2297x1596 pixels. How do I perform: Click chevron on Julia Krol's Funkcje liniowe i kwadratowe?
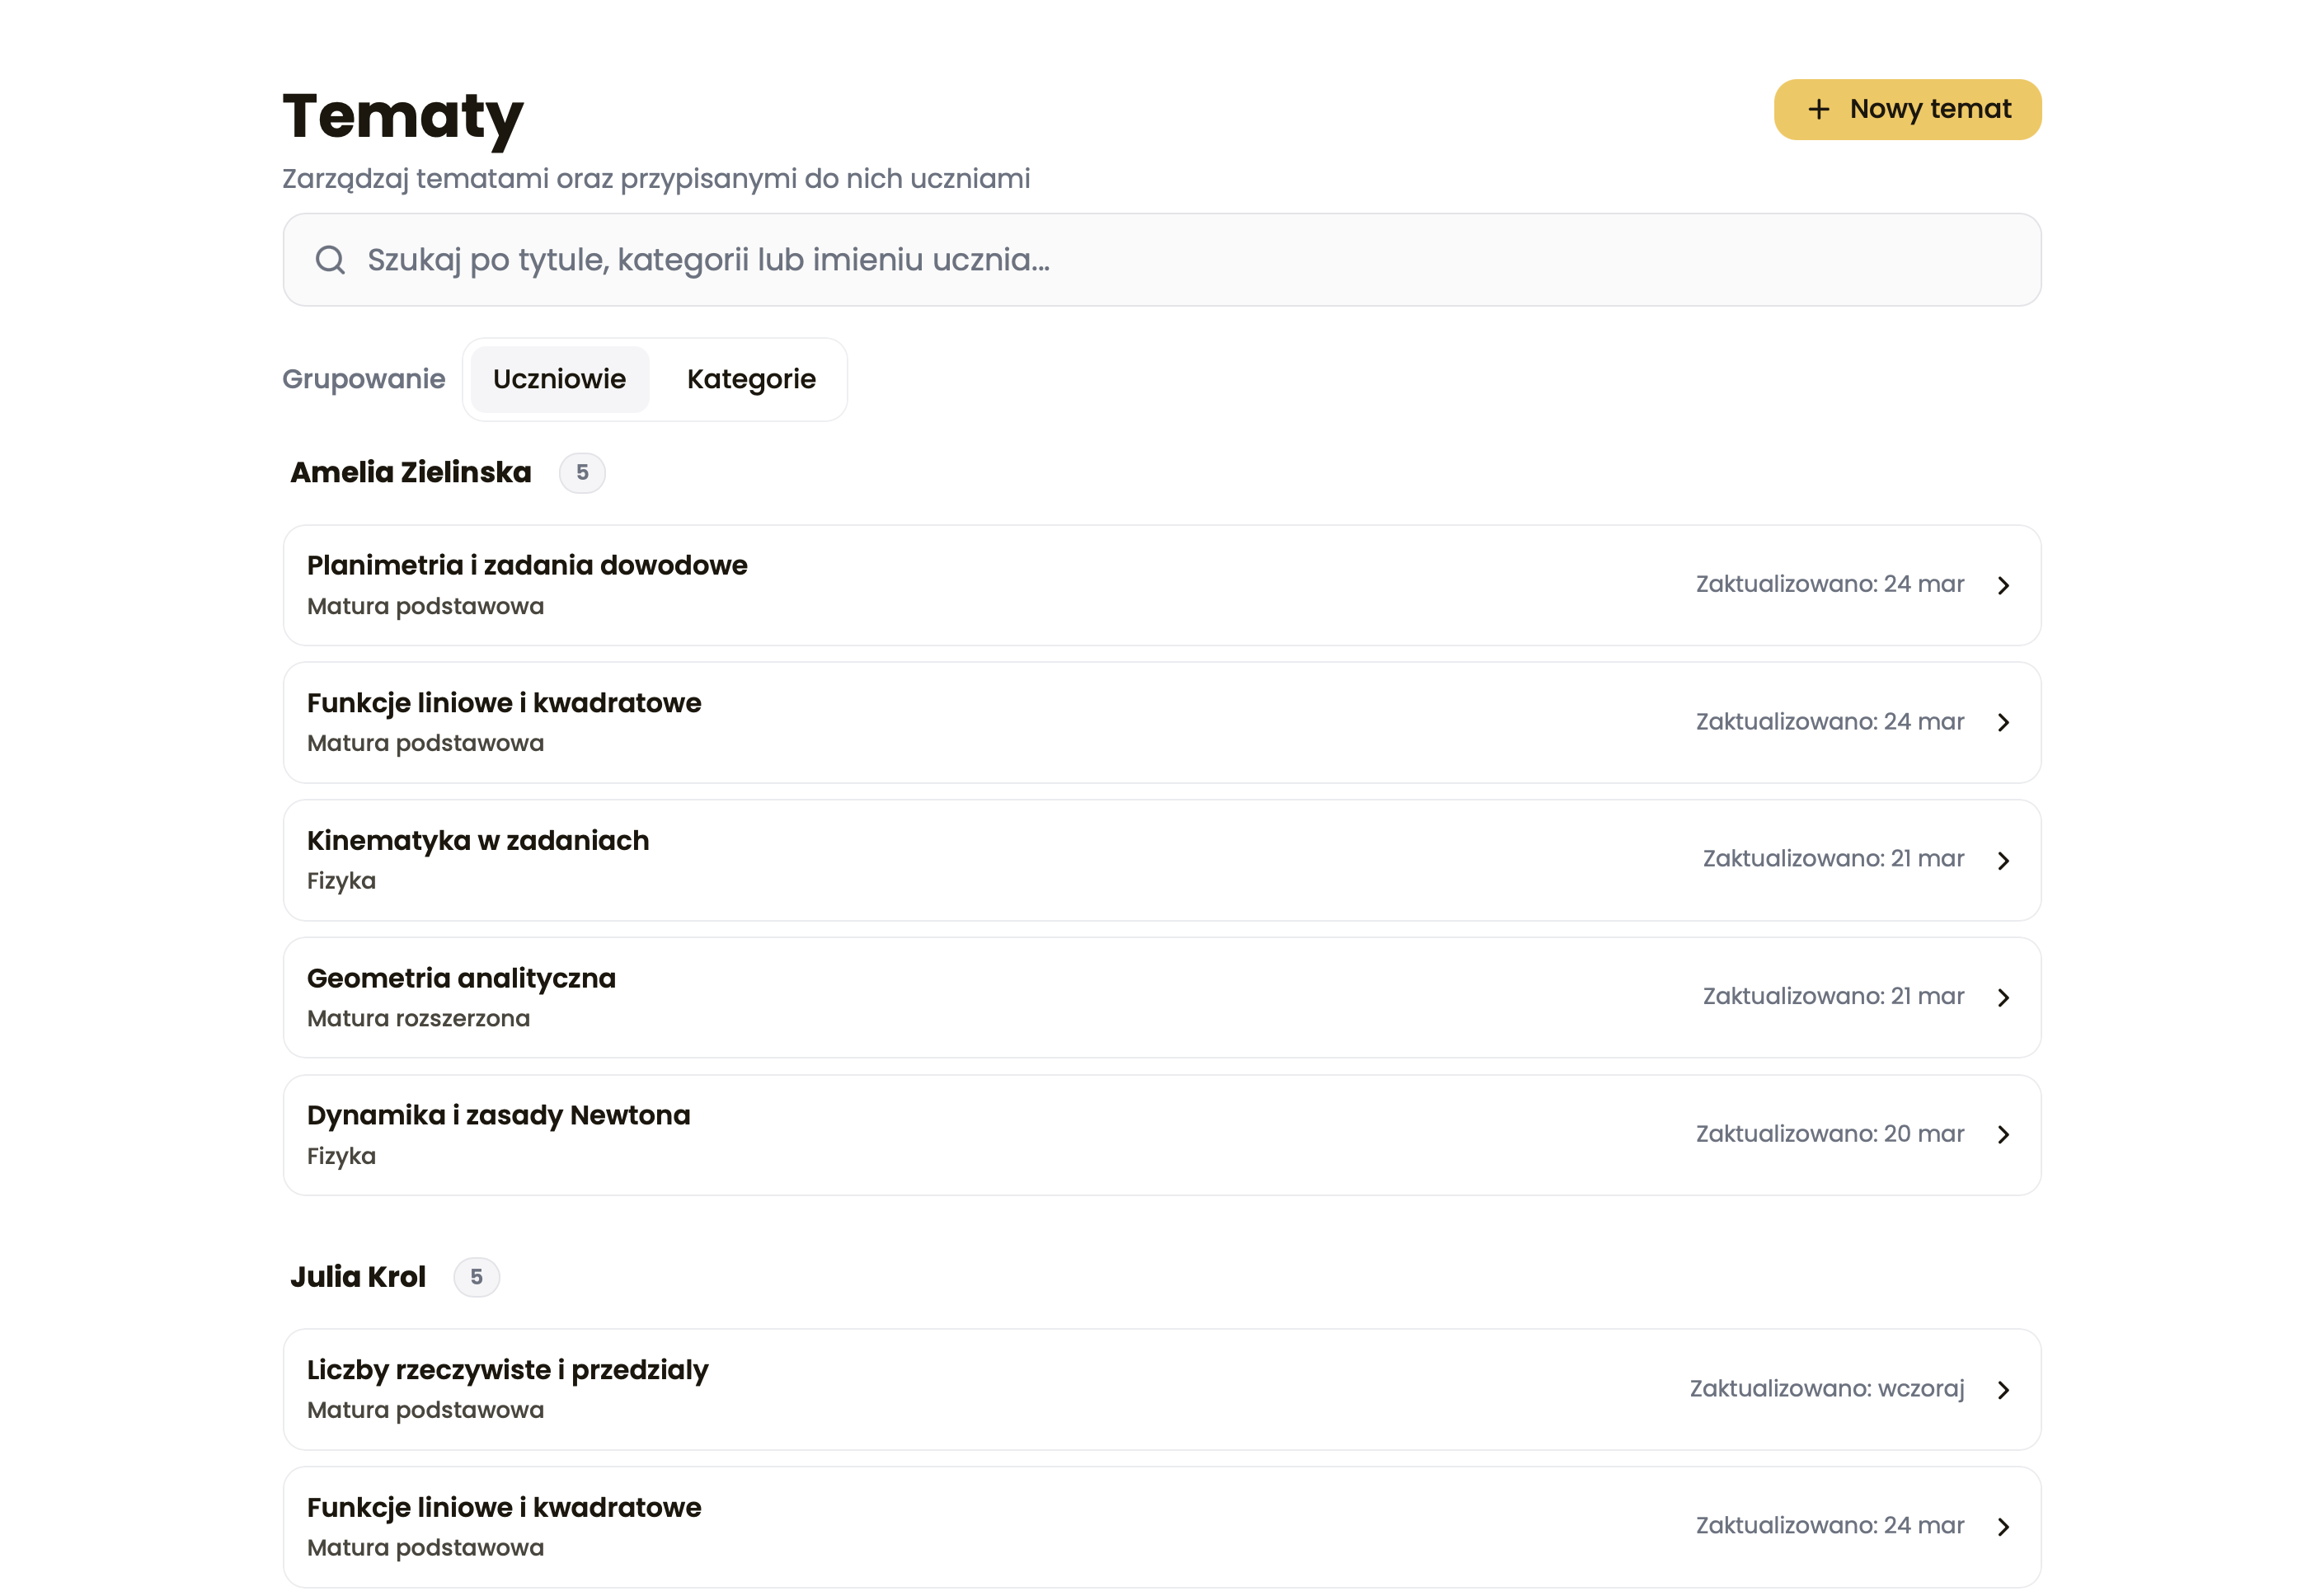[2003, 1526]
